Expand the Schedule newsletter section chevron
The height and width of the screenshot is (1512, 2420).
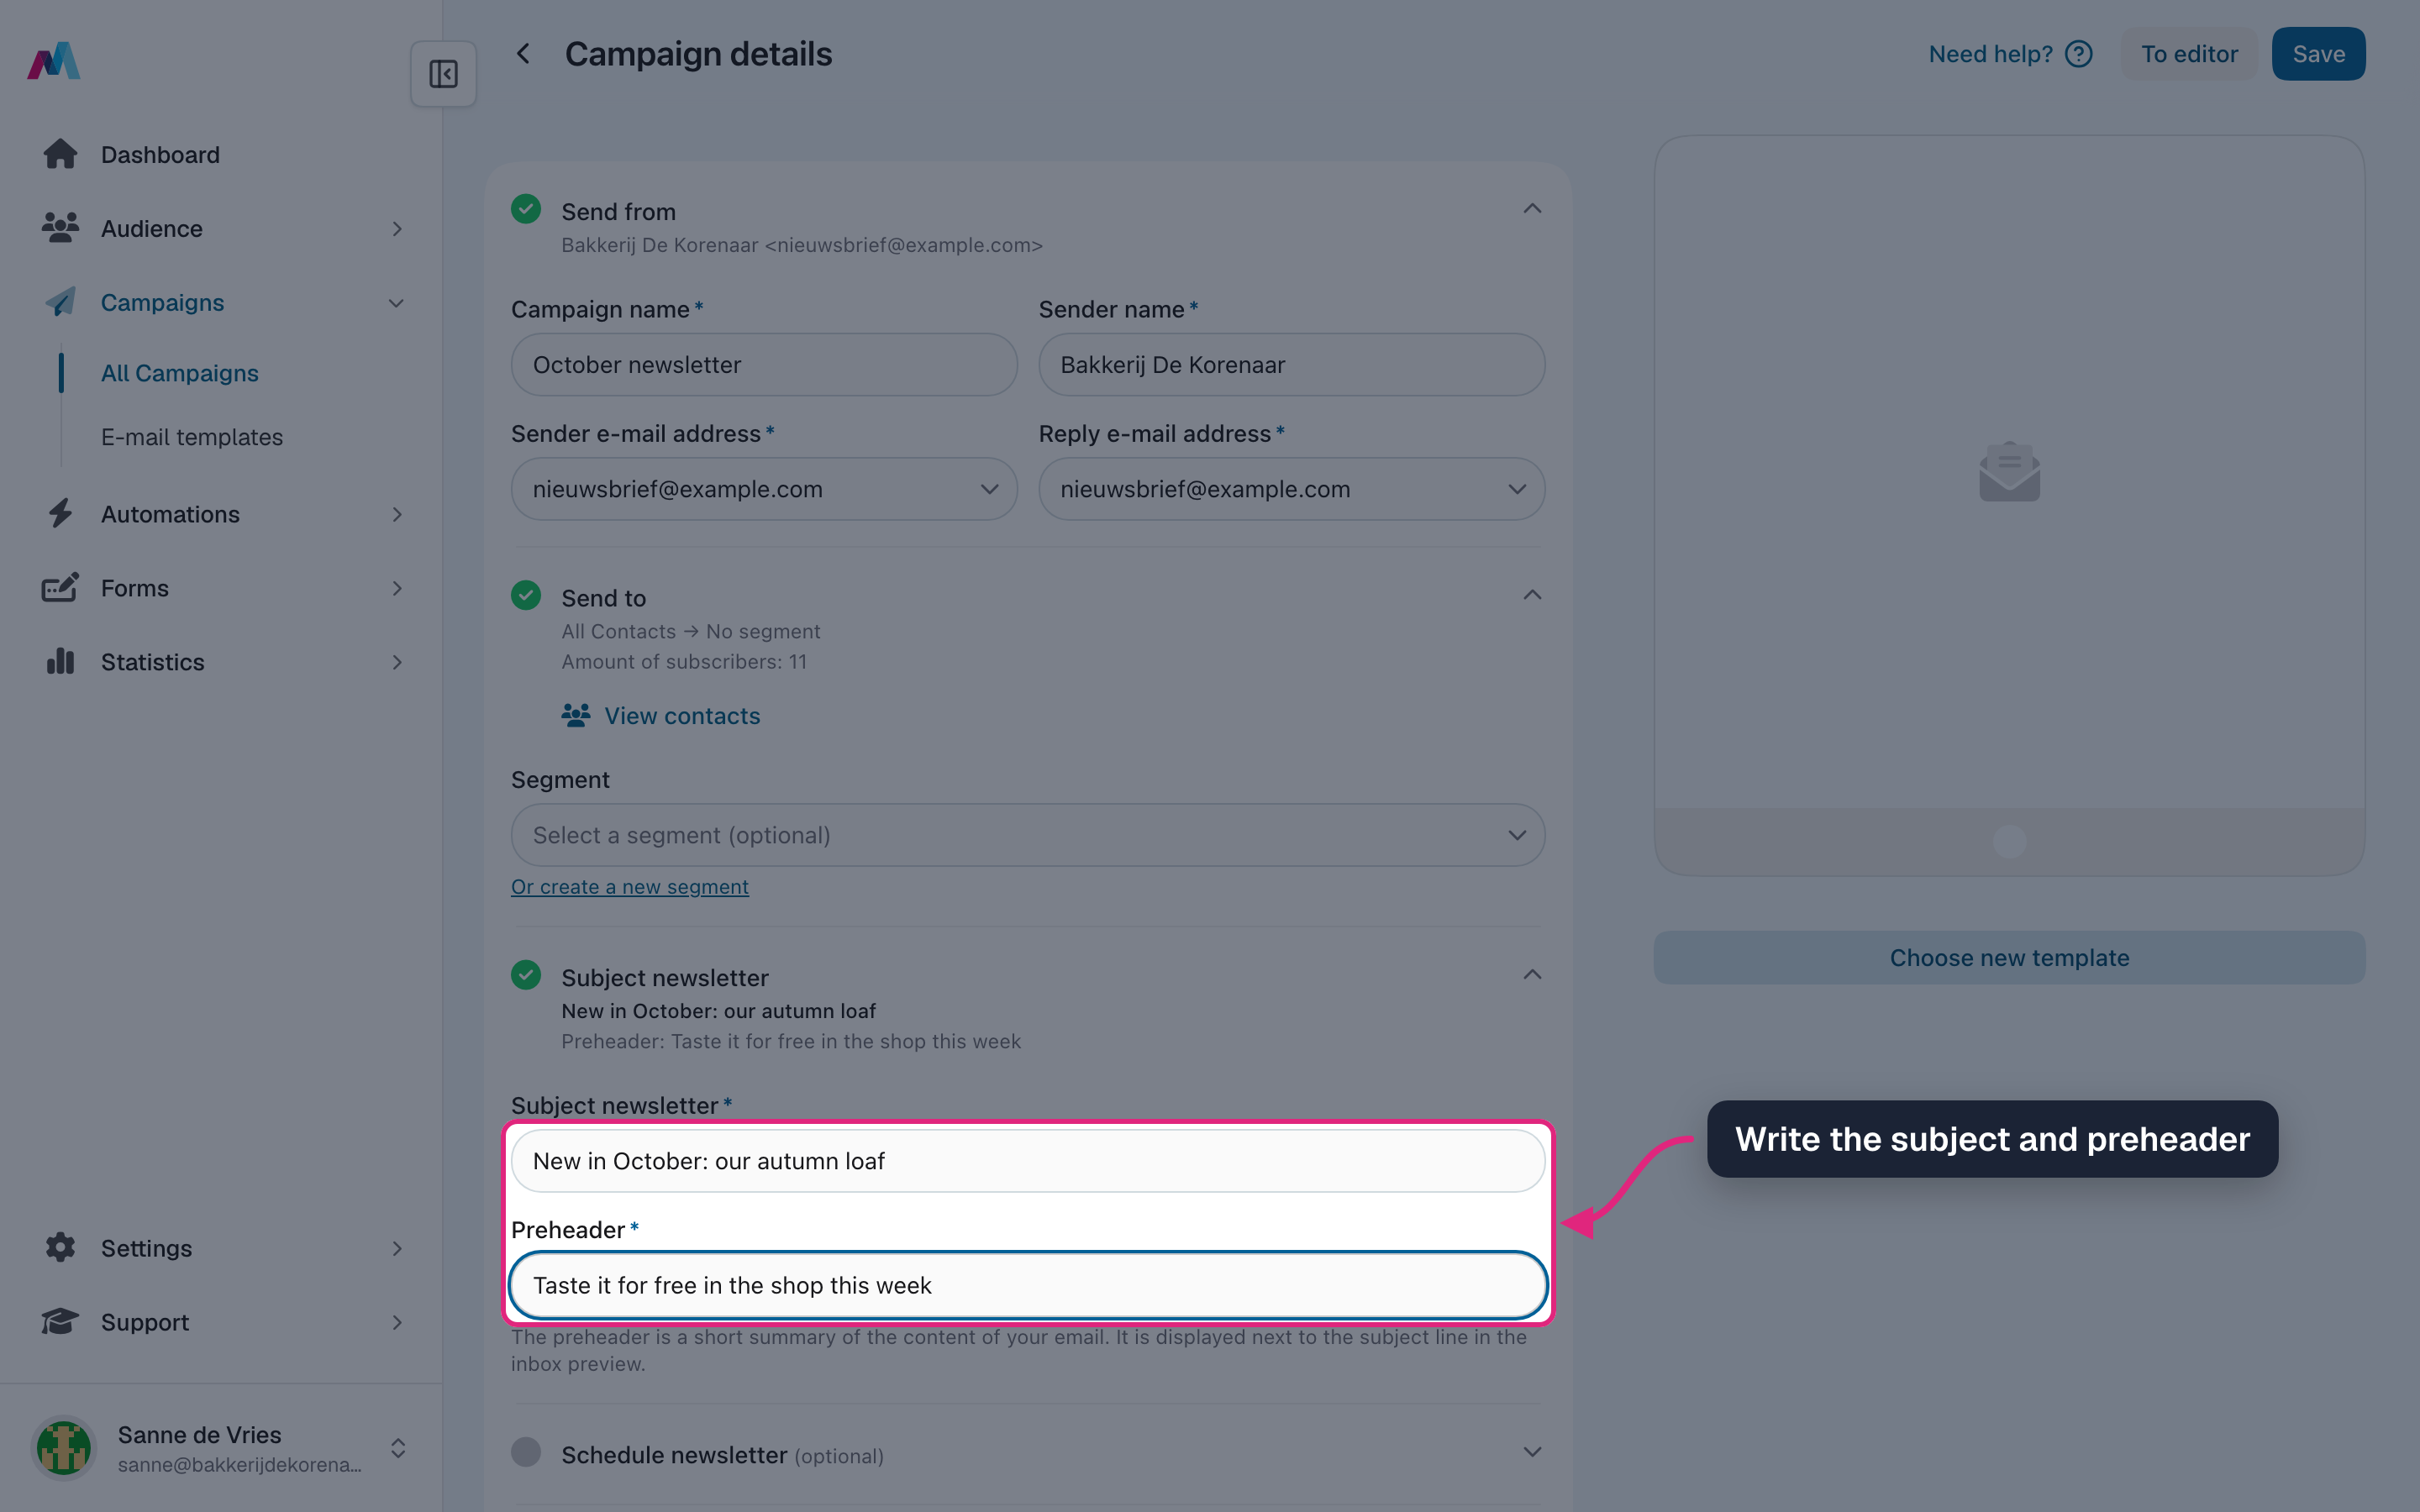pyautogui.click(x=1532, y=1452)
